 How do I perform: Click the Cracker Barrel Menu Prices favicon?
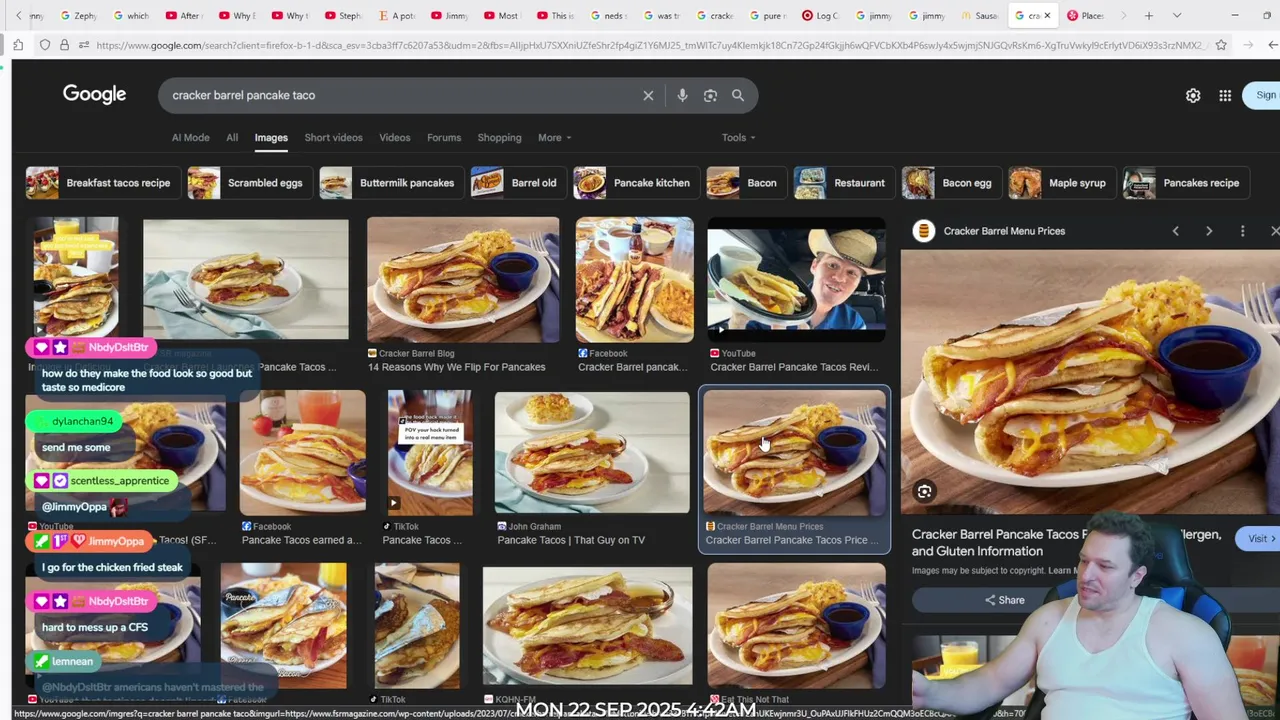924,231
